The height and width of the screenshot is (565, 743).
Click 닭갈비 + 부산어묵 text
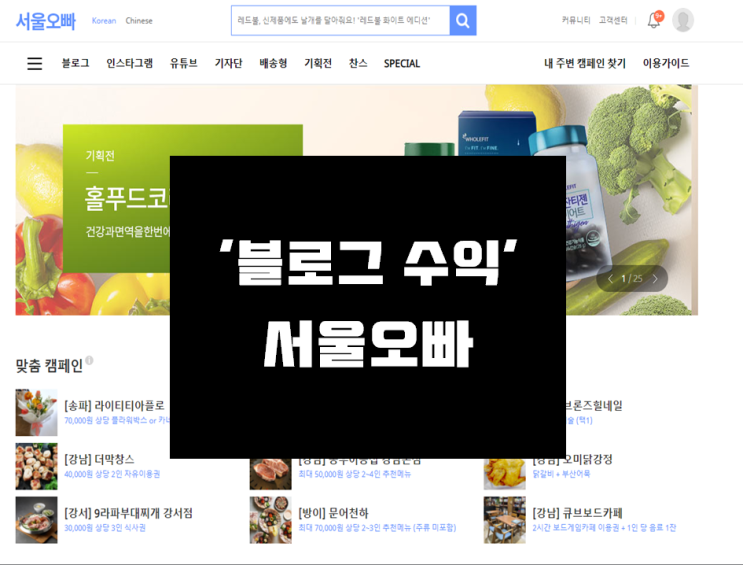(x=562, y=474)
